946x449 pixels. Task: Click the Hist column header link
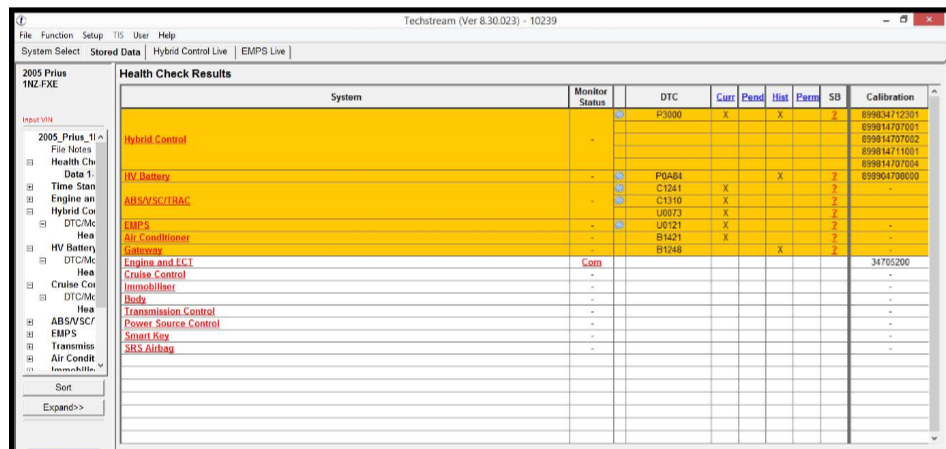point(780,97)
